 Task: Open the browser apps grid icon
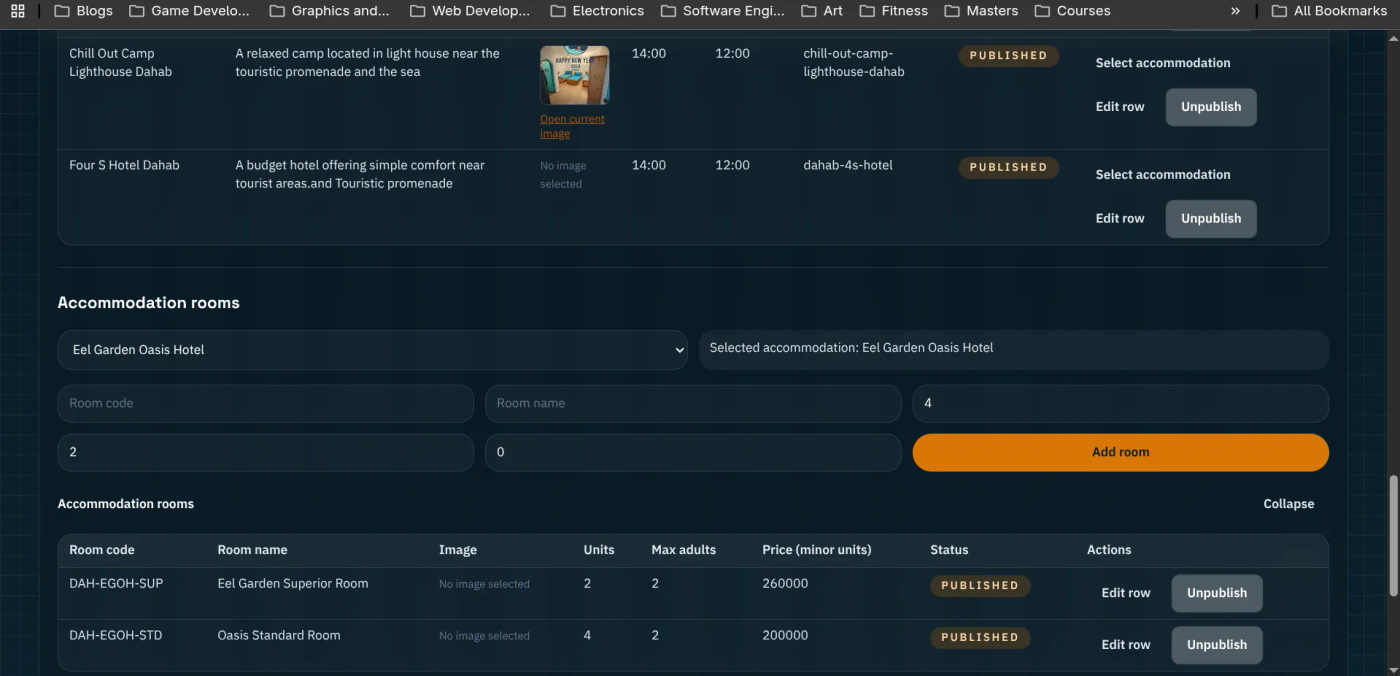[x=17, y=11]
